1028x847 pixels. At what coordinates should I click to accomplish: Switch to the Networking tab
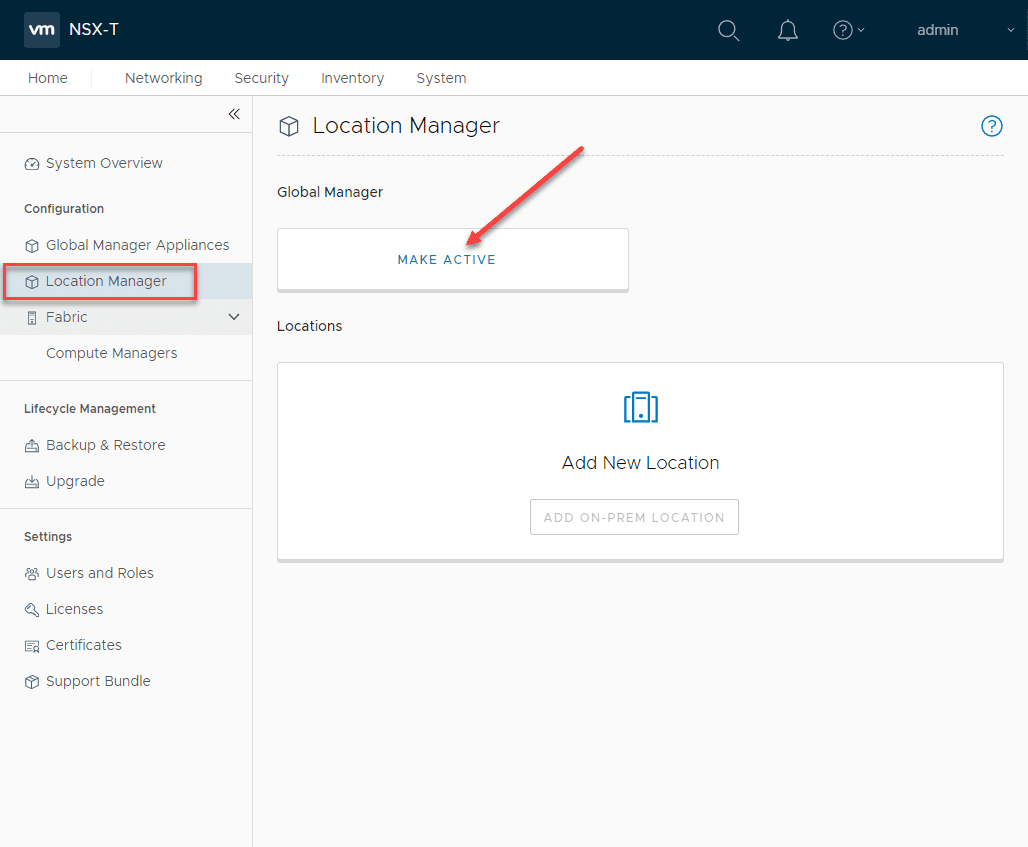coord(163,77)
